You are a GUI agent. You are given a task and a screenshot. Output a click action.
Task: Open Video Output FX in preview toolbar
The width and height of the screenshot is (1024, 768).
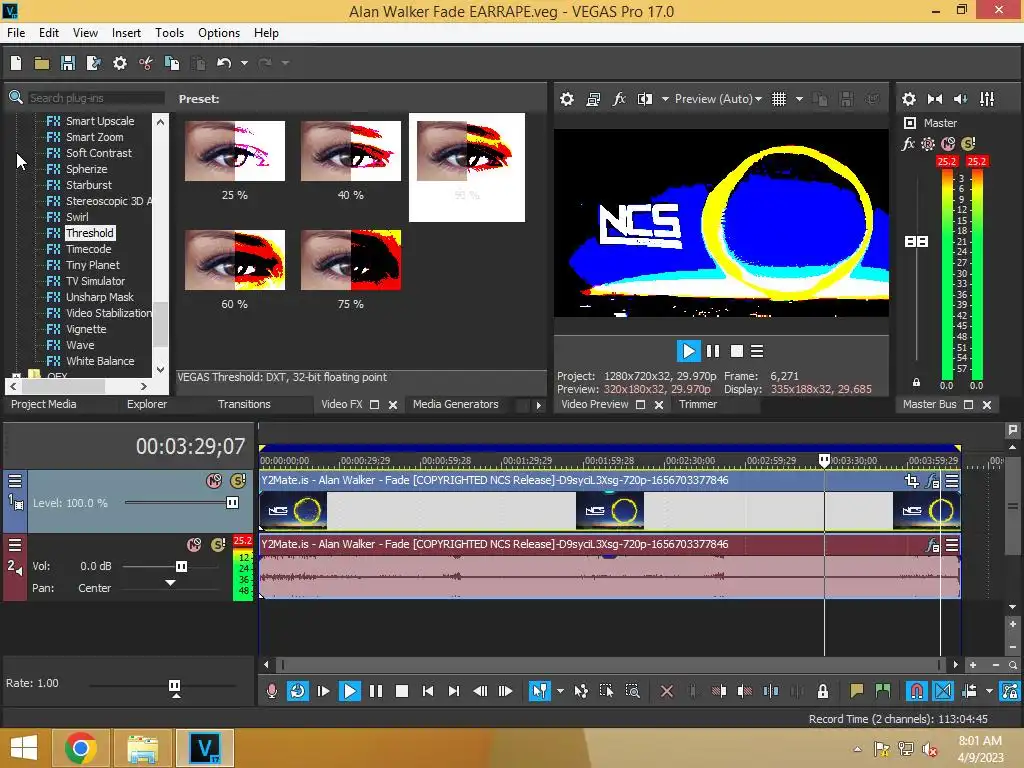click(618, 99)
